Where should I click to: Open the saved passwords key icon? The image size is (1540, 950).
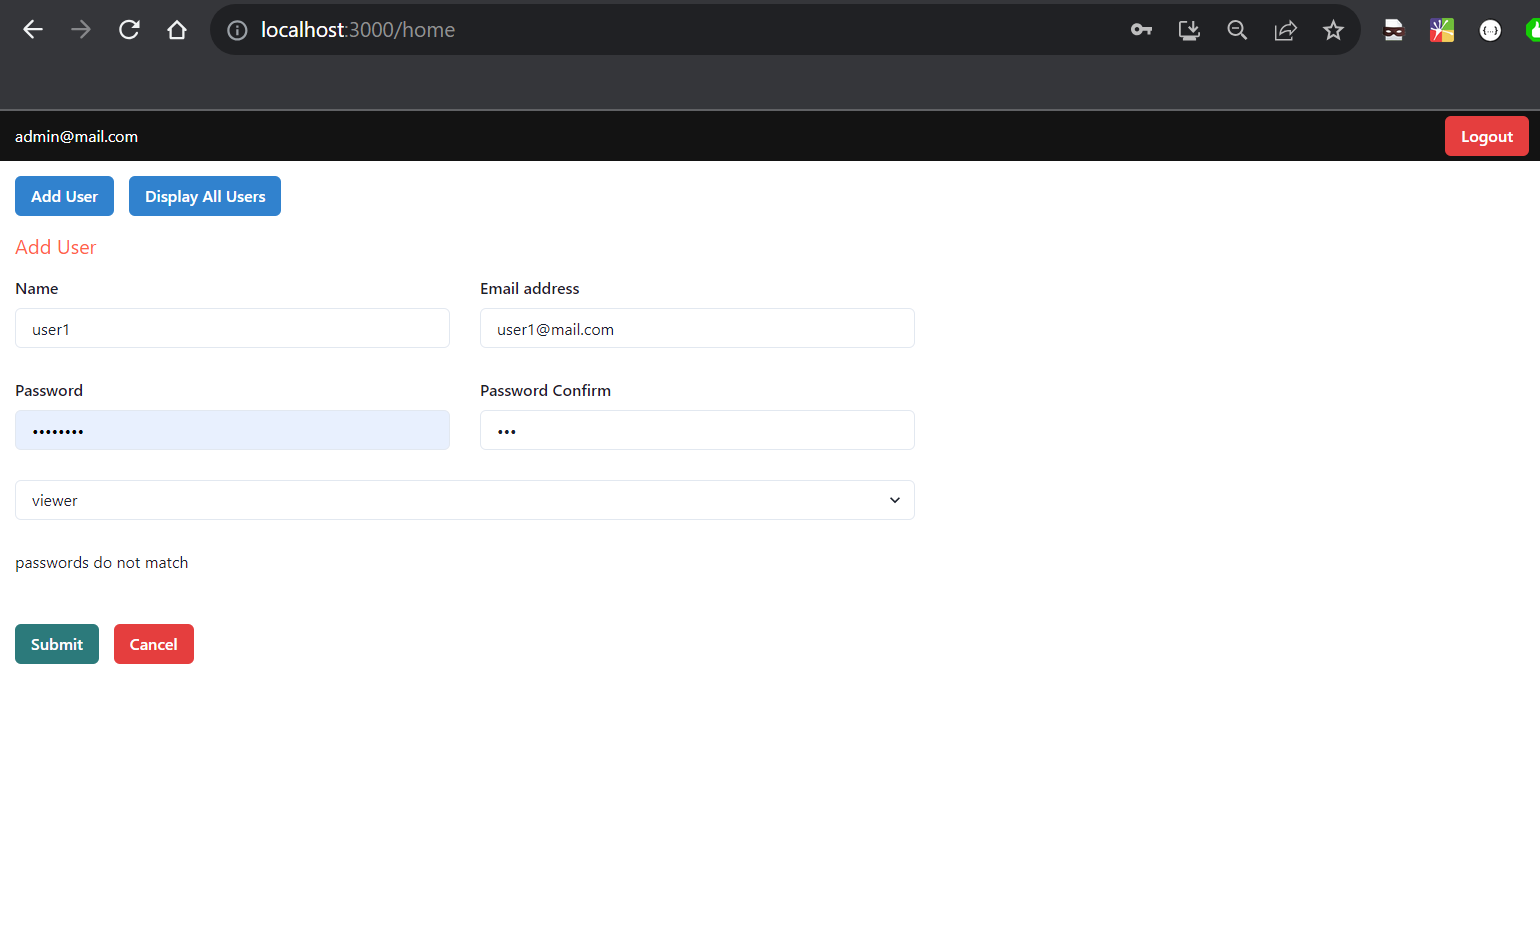pos(1141,30)
